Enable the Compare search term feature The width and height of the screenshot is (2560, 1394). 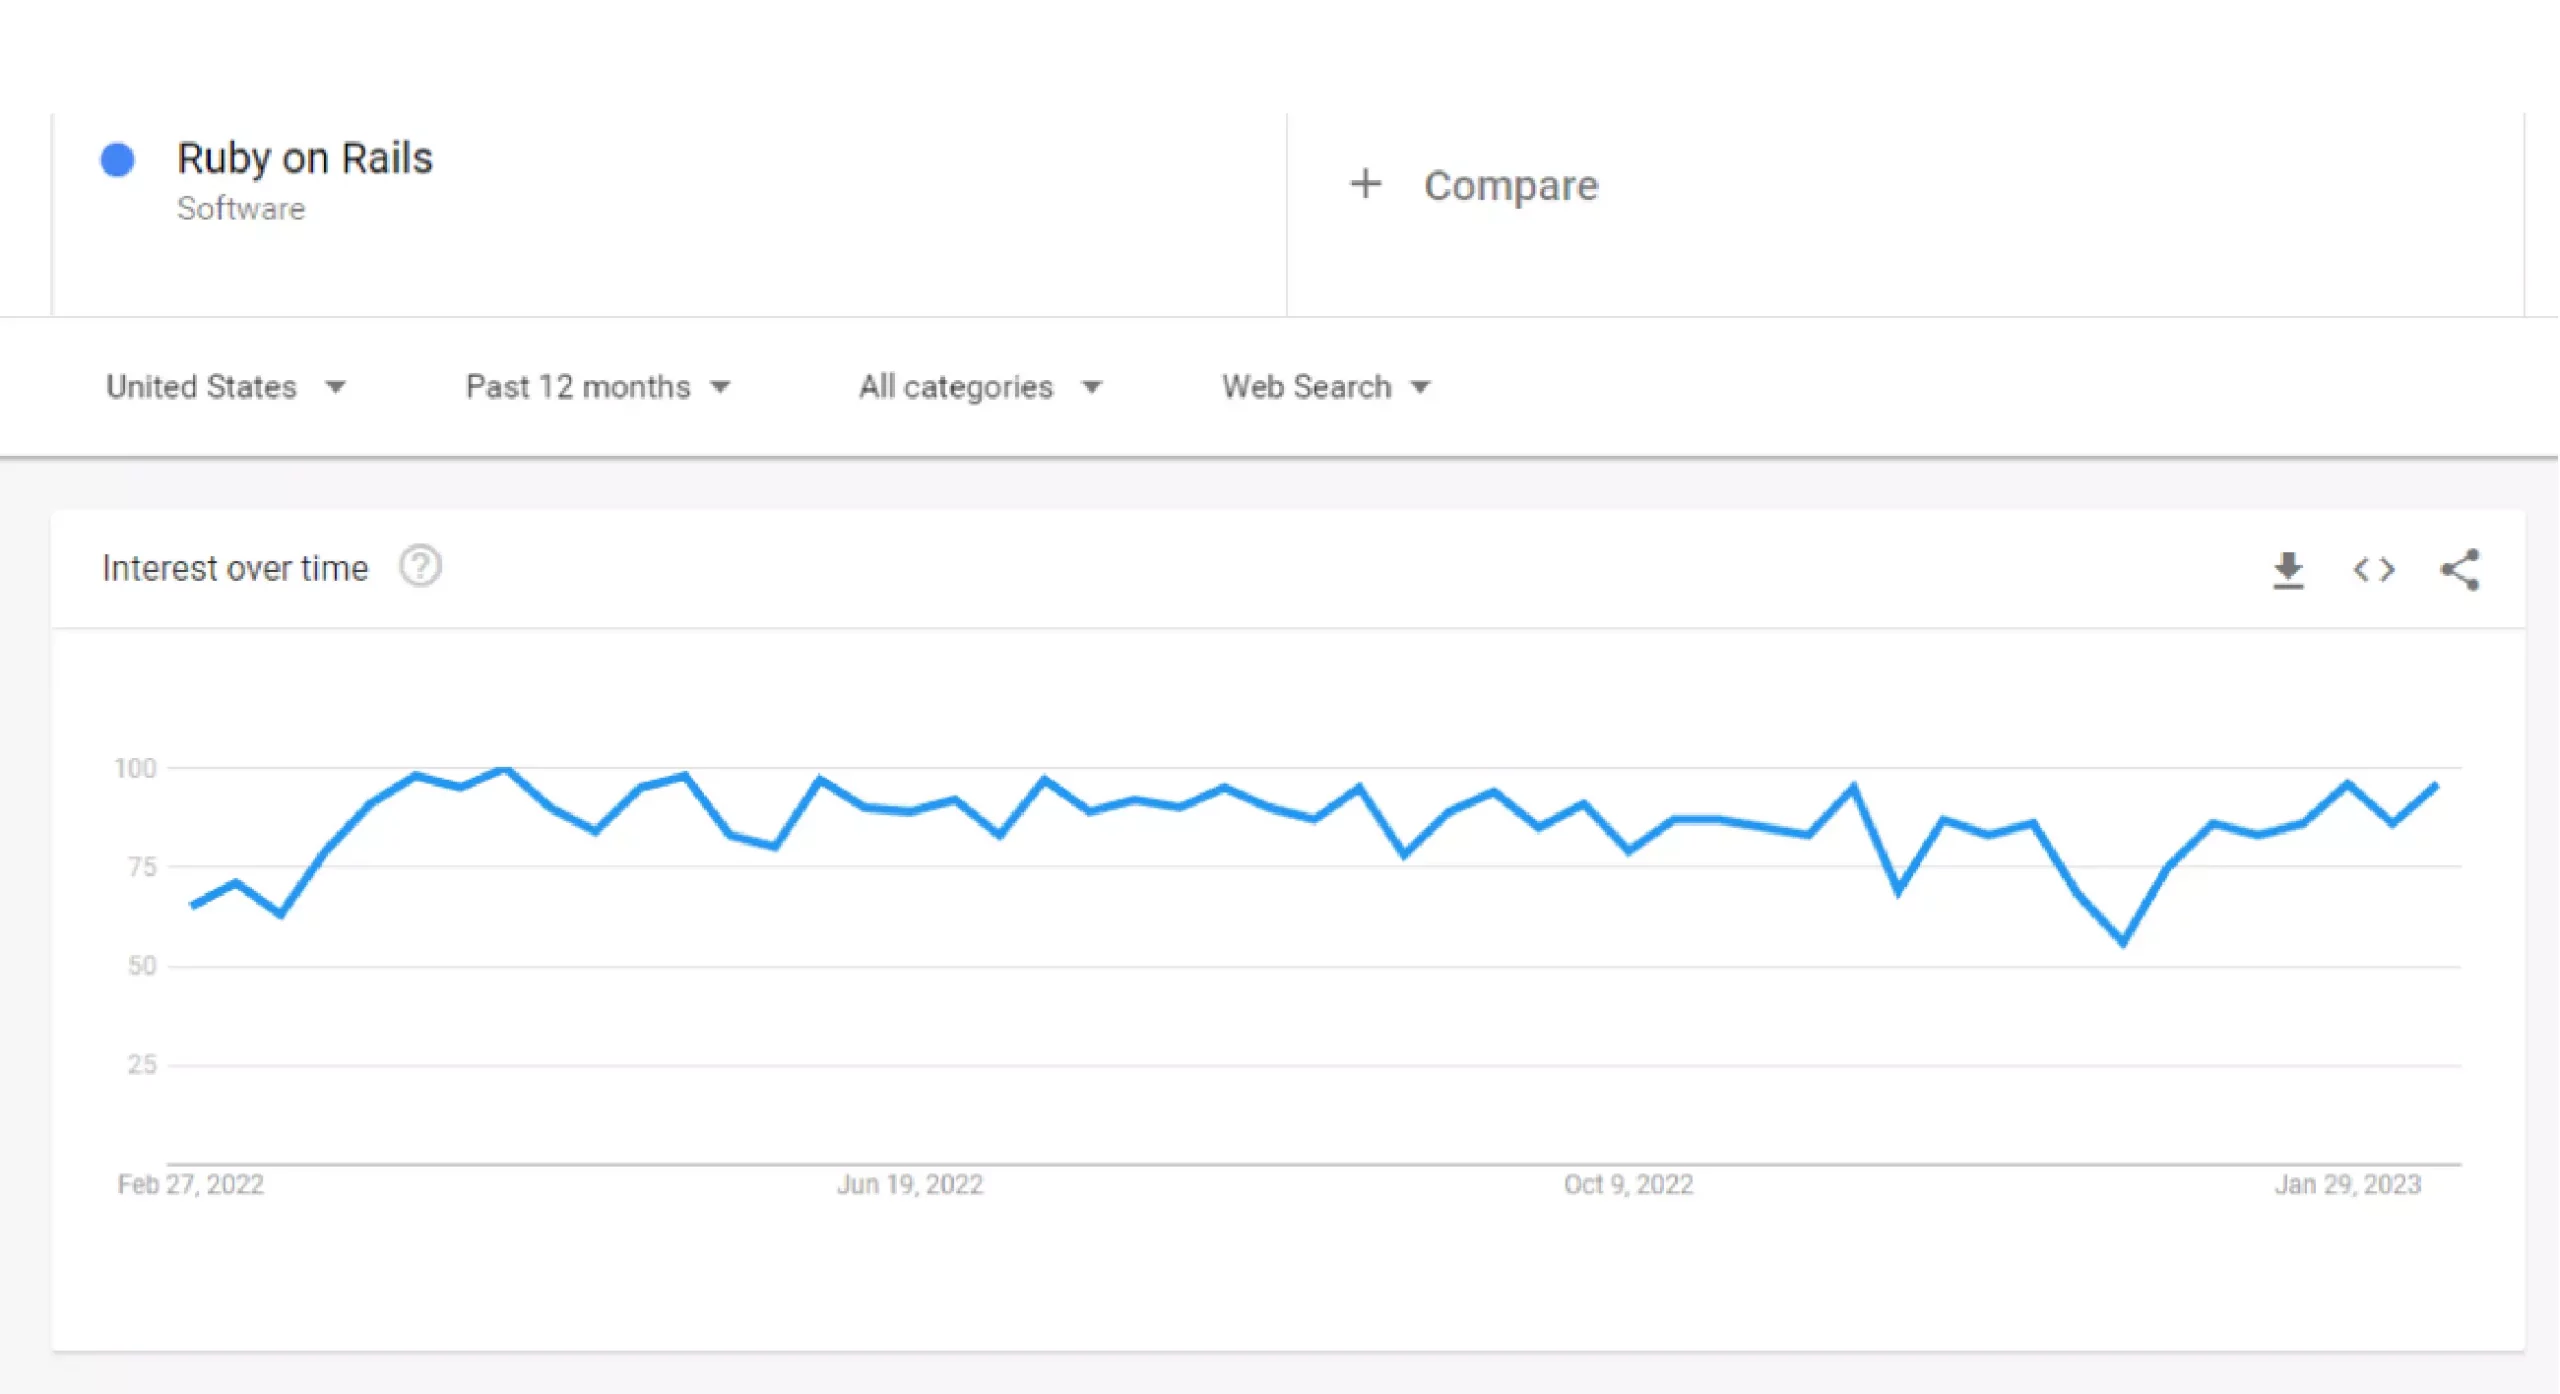1476,182
